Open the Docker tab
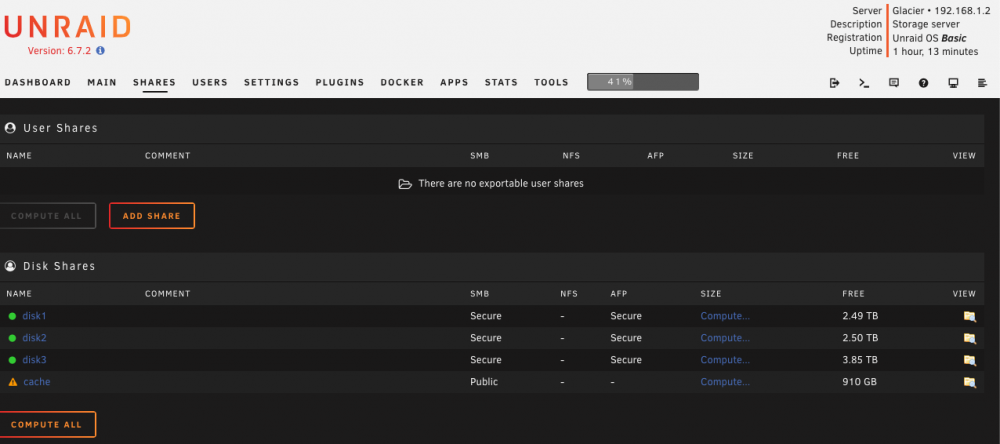1000x444 pixels. (402, 82)
